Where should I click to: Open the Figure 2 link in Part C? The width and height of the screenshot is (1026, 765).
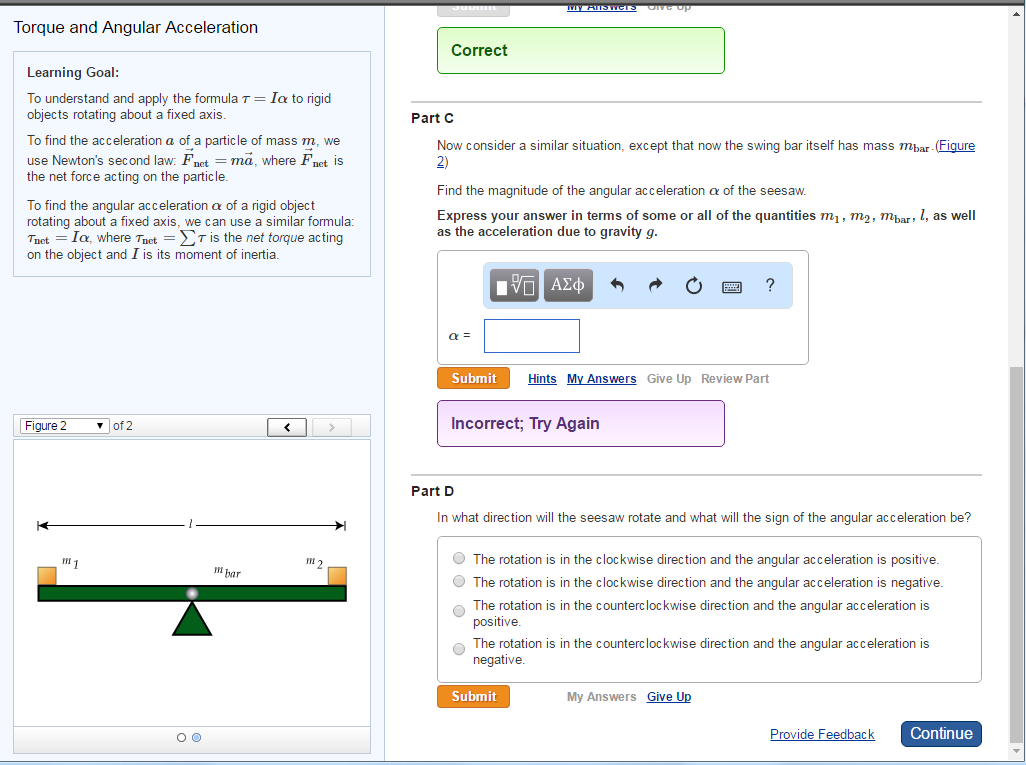[957, 145]
